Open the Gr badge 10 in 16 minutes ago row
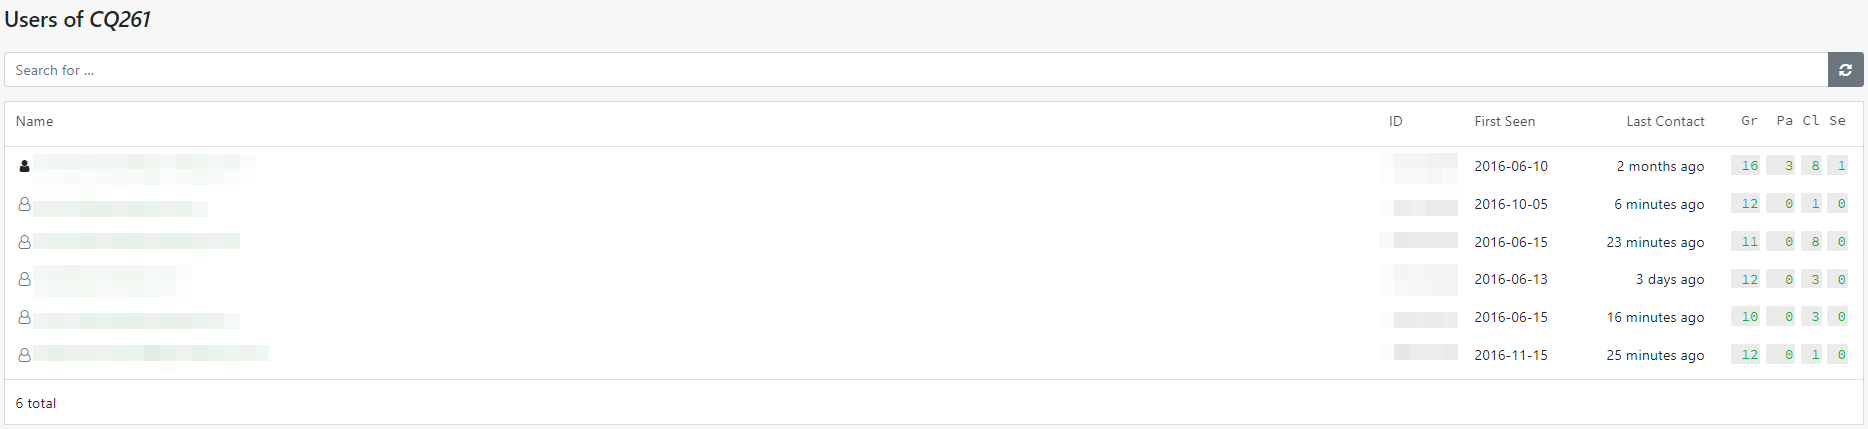The height and width of the screenshot is (429, 1868). click(1747, 317)
